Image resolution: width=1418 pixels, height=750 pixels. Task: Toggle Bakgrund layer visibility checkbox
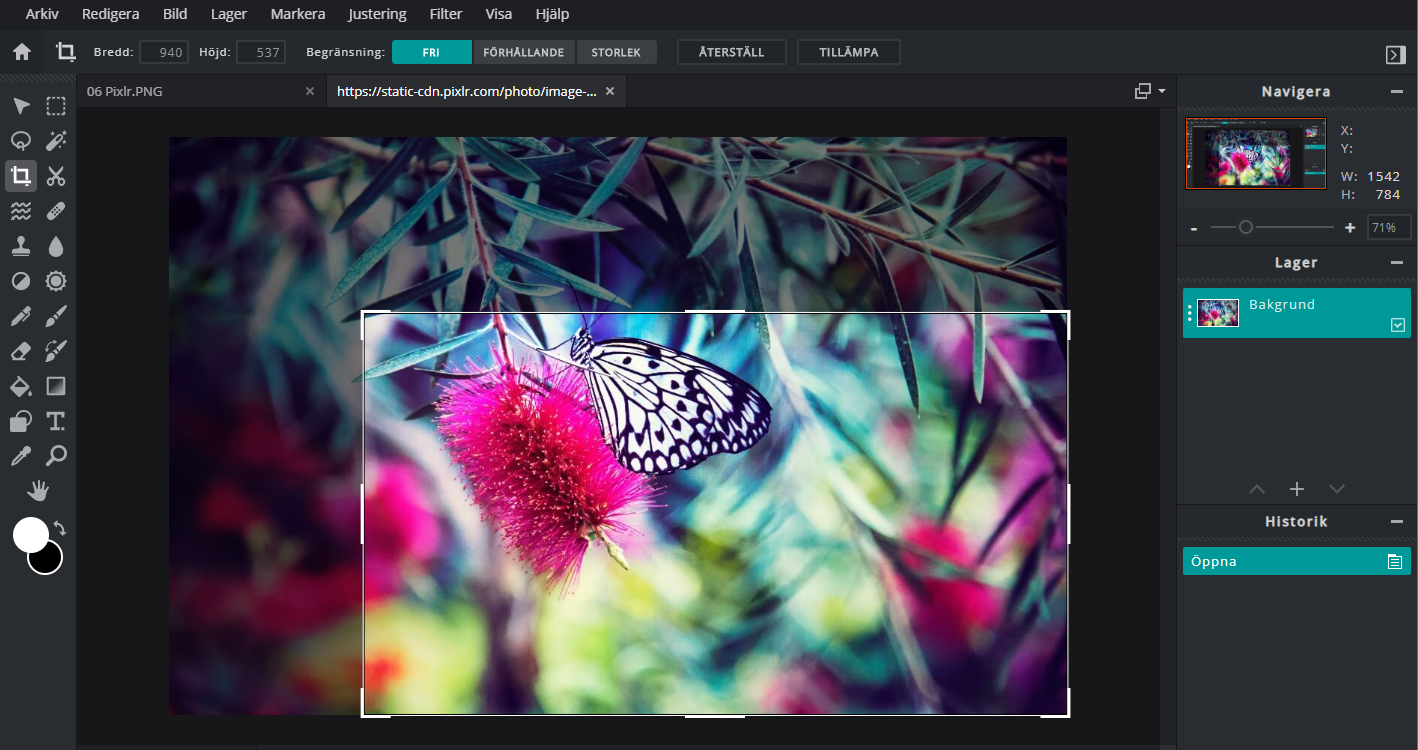1397,325
